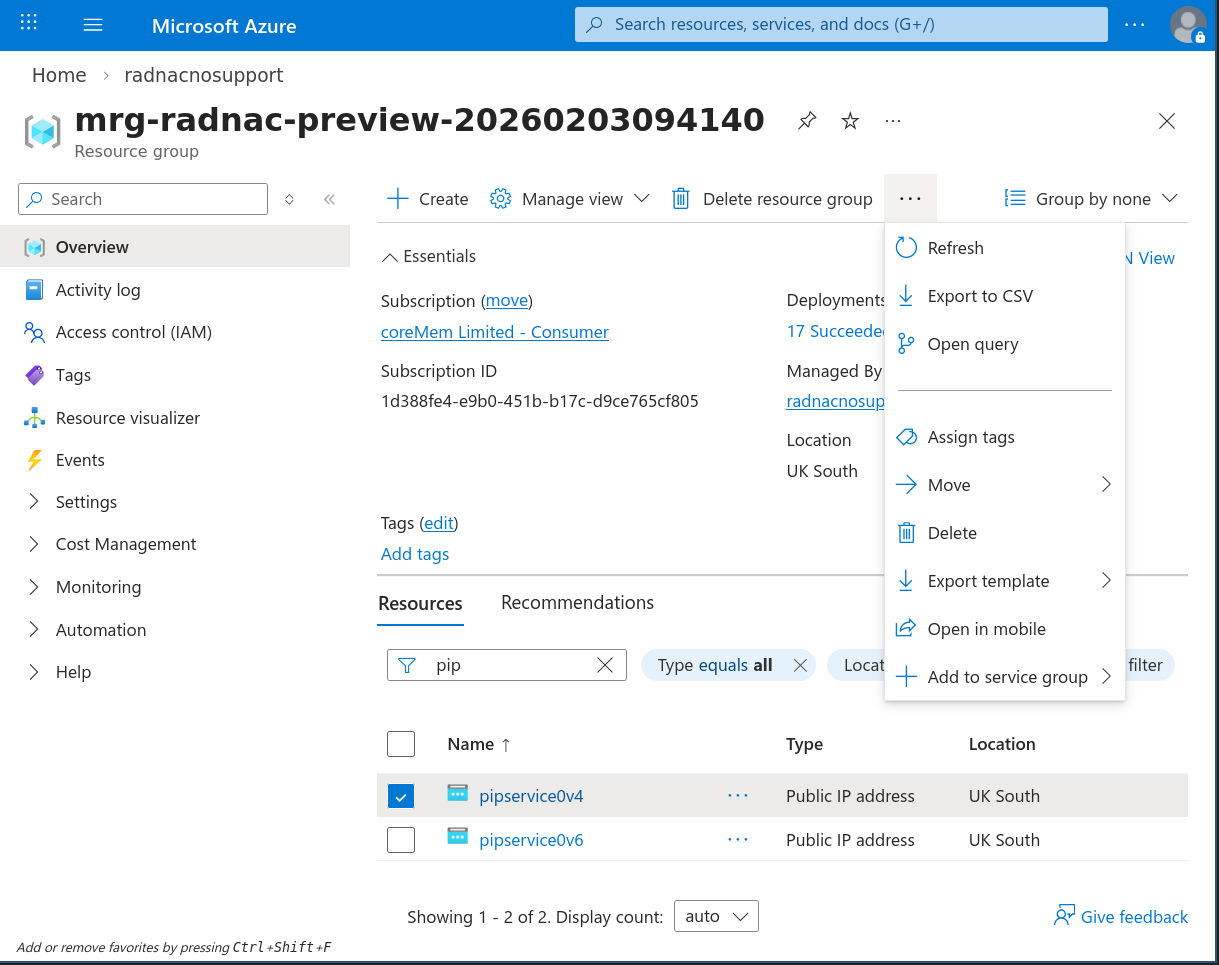Switch to the Recommendations tab

tap(577, 602)
